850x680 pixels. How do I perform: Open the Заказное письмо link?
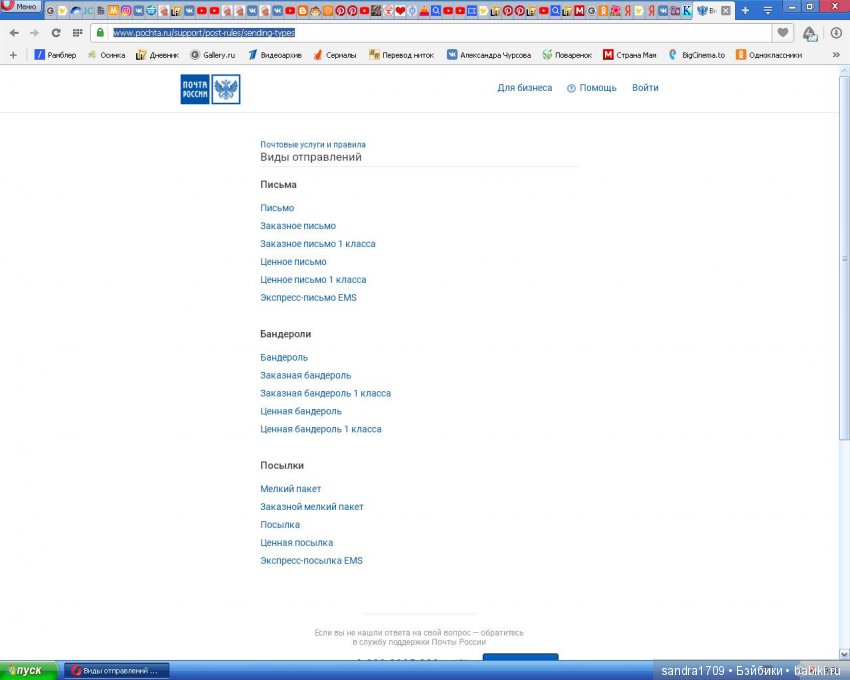point(298,226)
